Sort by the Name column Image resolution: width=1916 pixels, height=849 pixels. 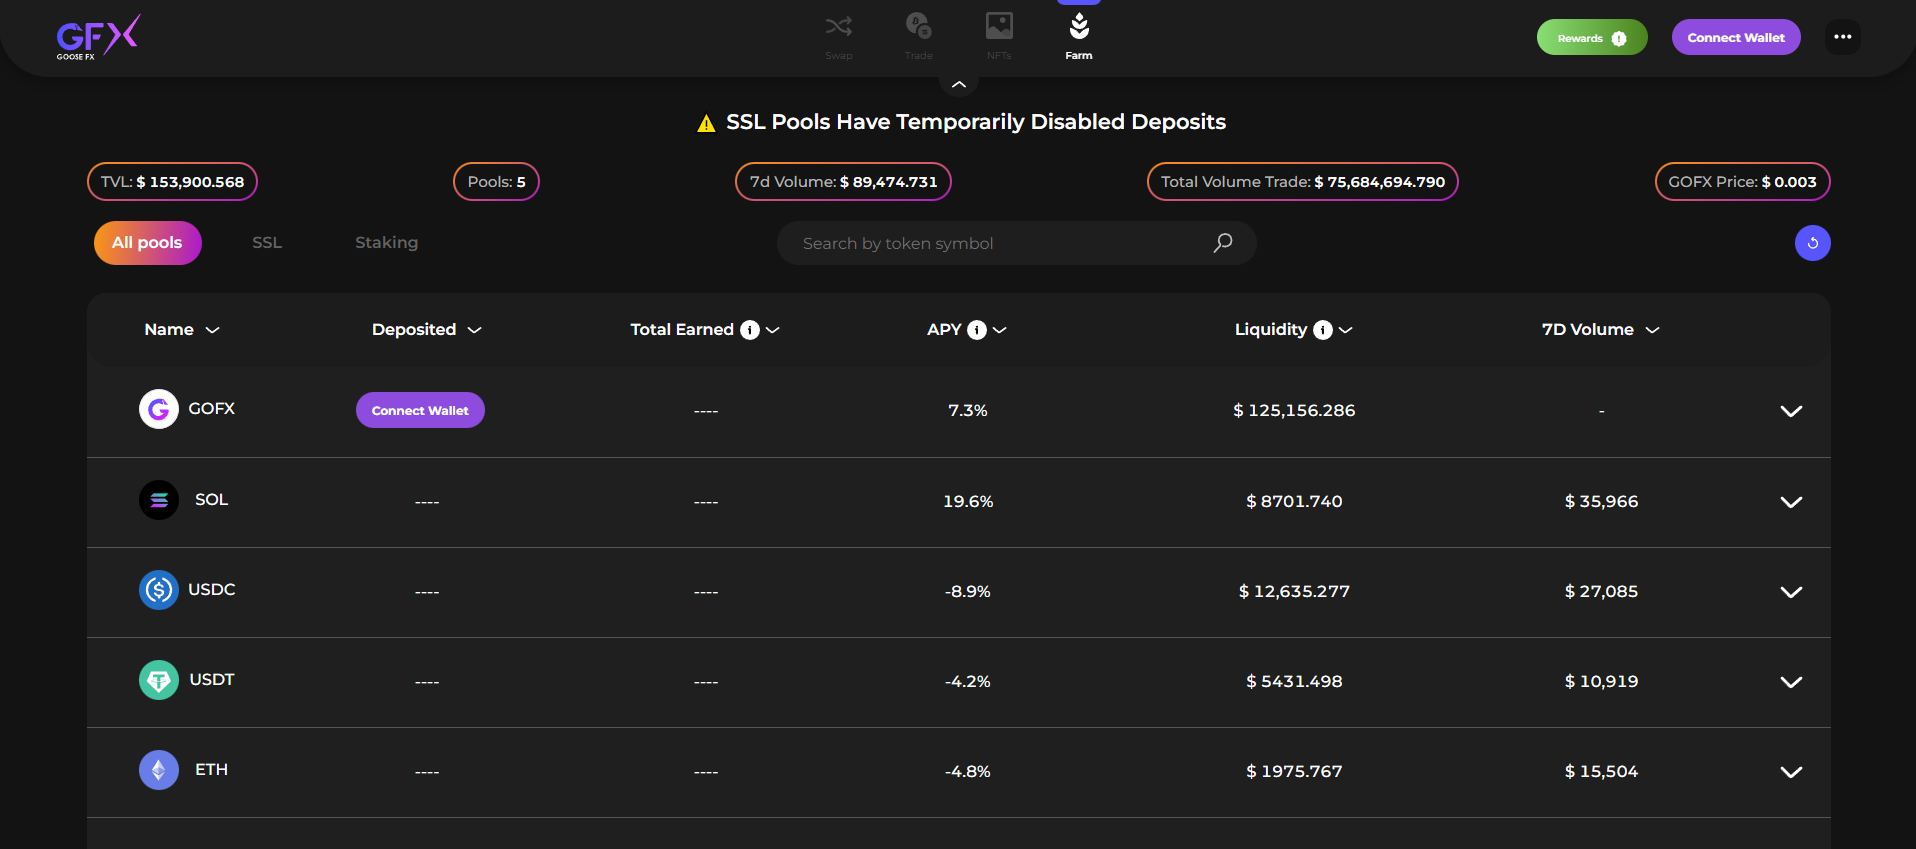pos(182,330)
